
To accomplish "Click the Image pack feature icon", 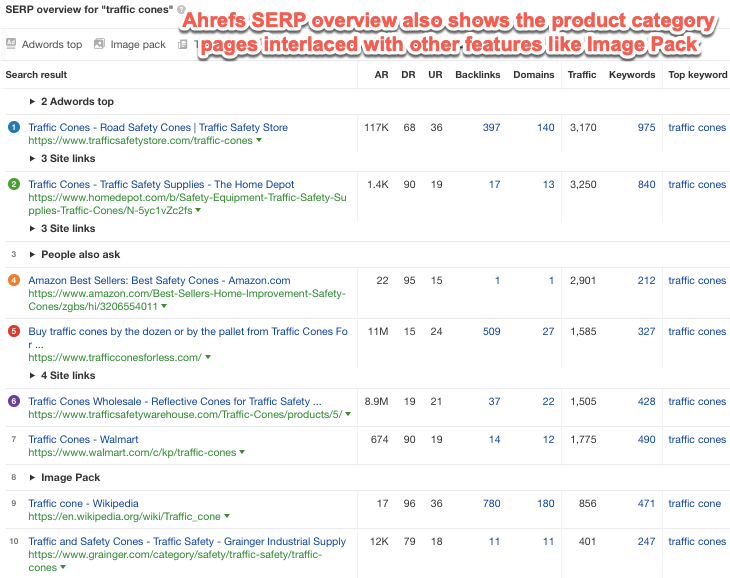I will (99, 44).
